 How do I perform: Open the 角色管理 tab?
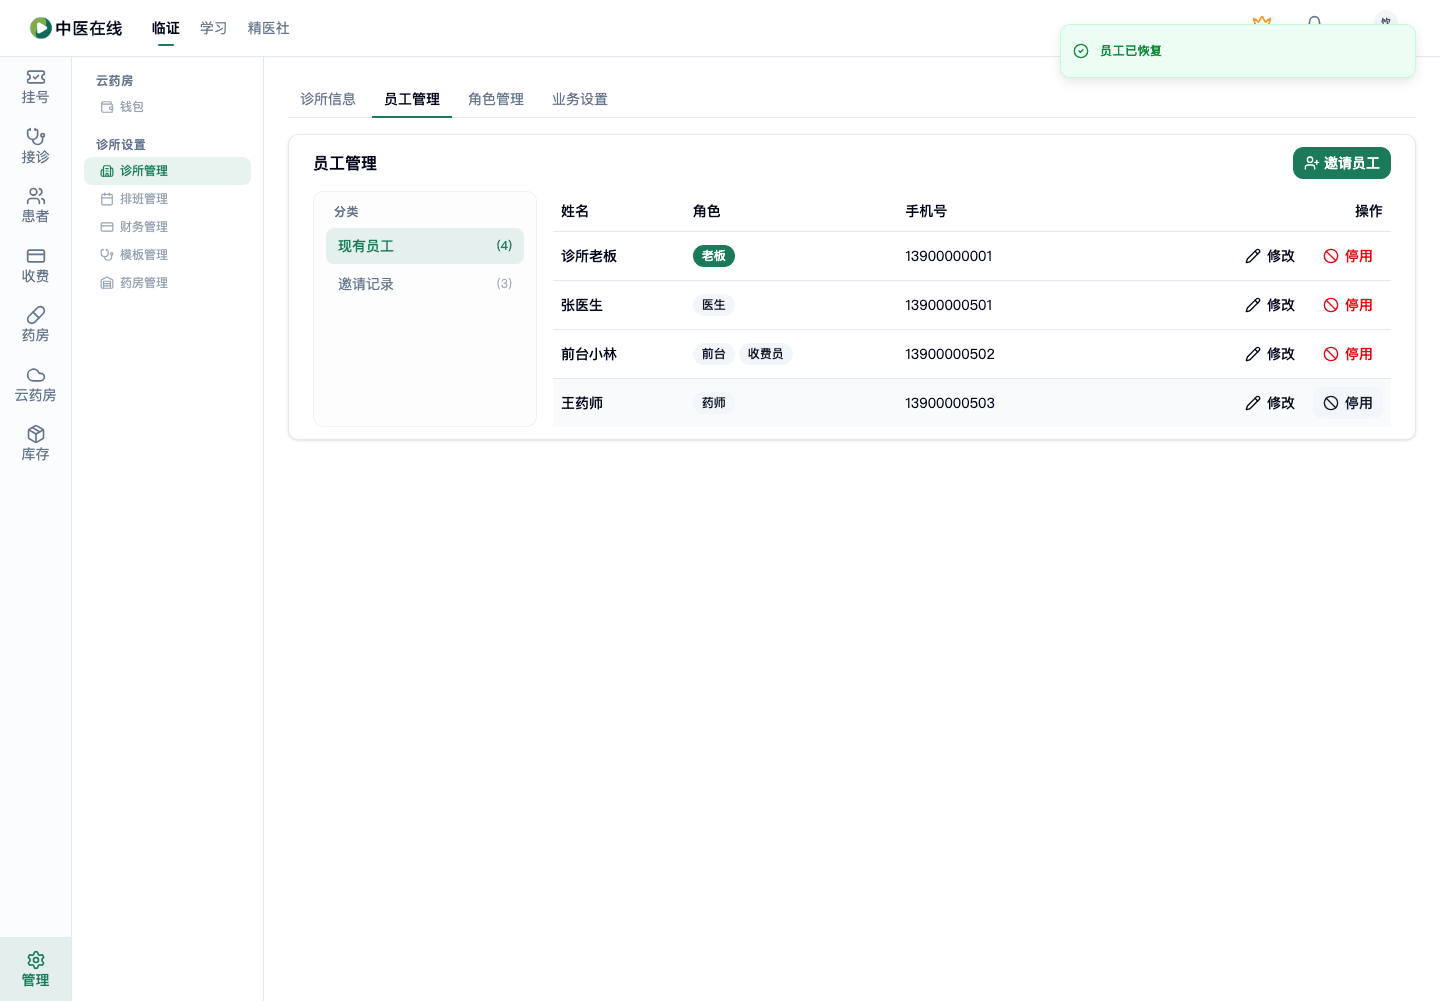pyautogui.click(x=496, y=99)
